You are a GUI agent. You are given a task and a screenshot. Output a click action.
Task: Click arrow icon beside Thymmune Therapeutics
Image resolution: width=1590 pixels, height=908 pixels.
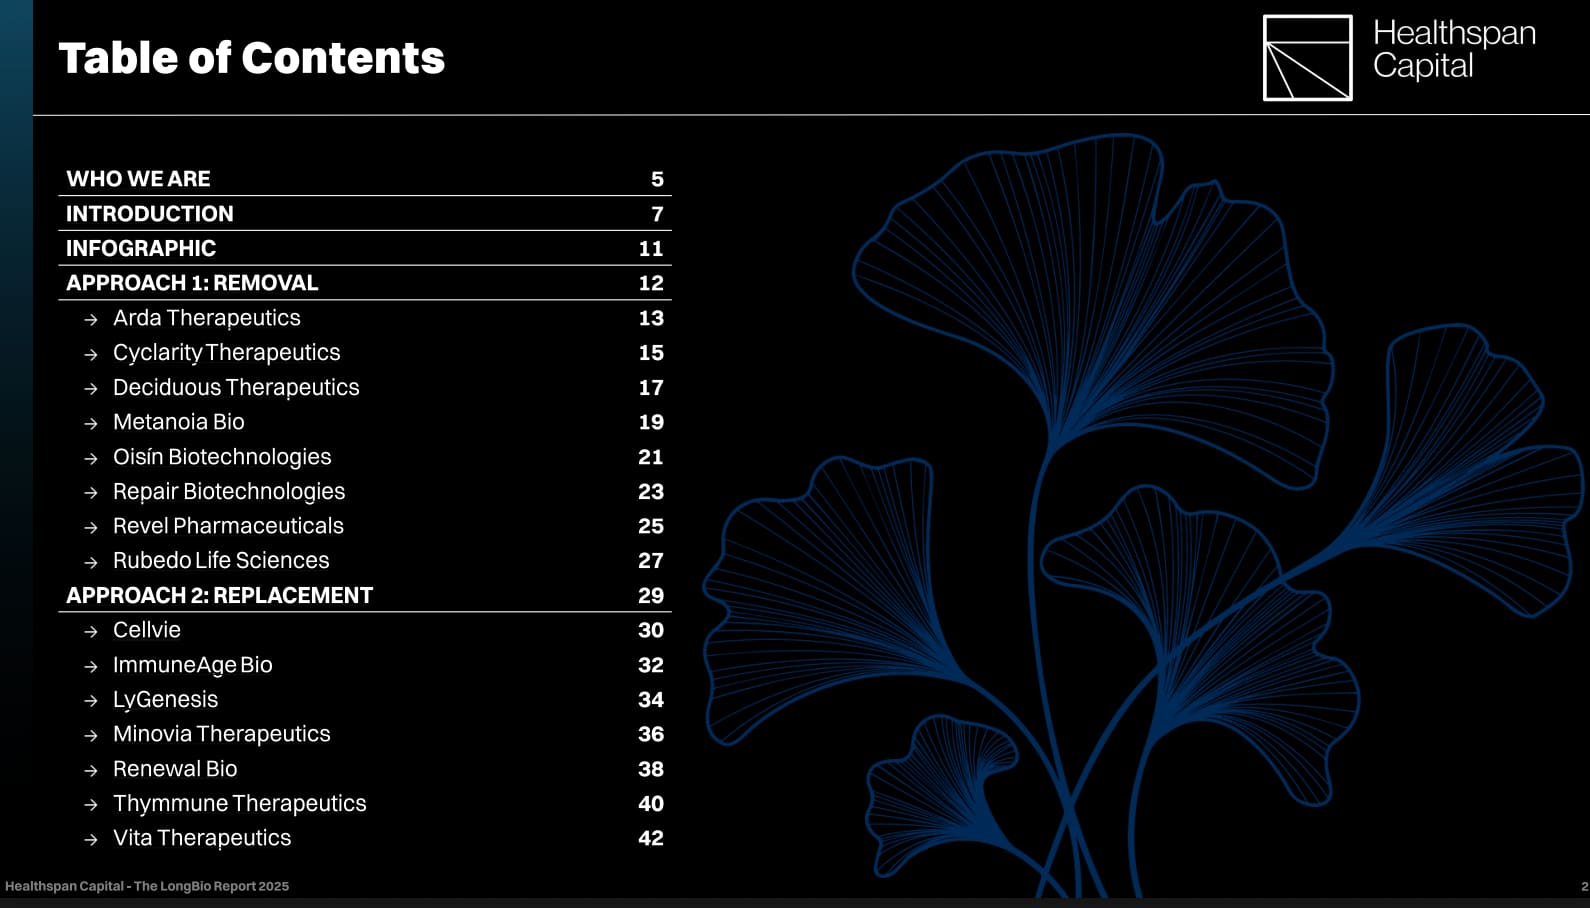(x=91, y=805)
